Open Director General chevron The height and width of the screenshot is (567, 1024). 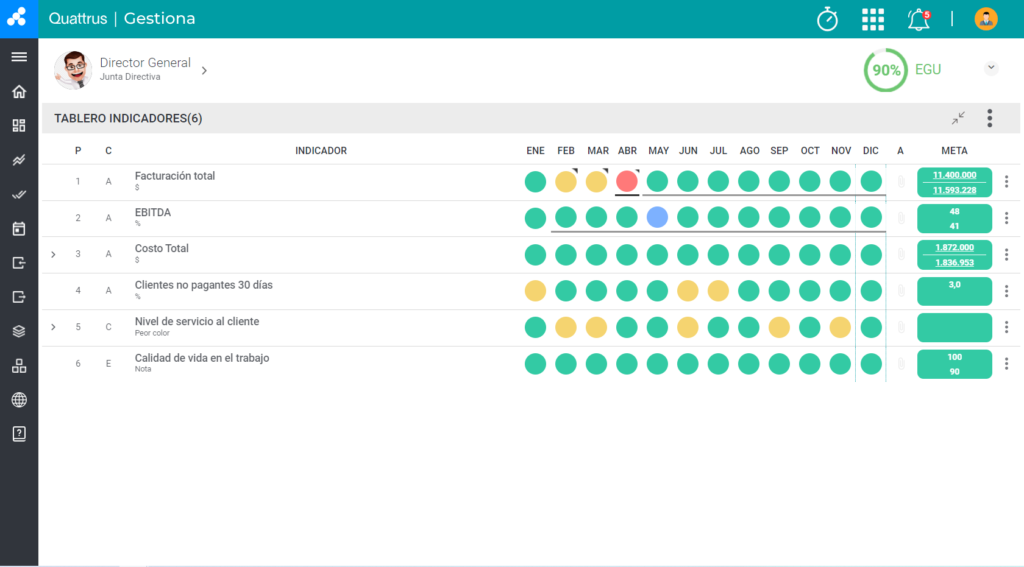(x=204, y=71)
